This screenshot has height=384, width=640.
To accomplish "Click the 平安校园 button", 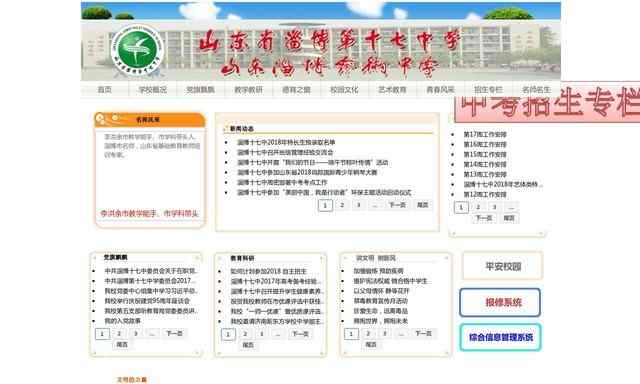I will (503, 266).
